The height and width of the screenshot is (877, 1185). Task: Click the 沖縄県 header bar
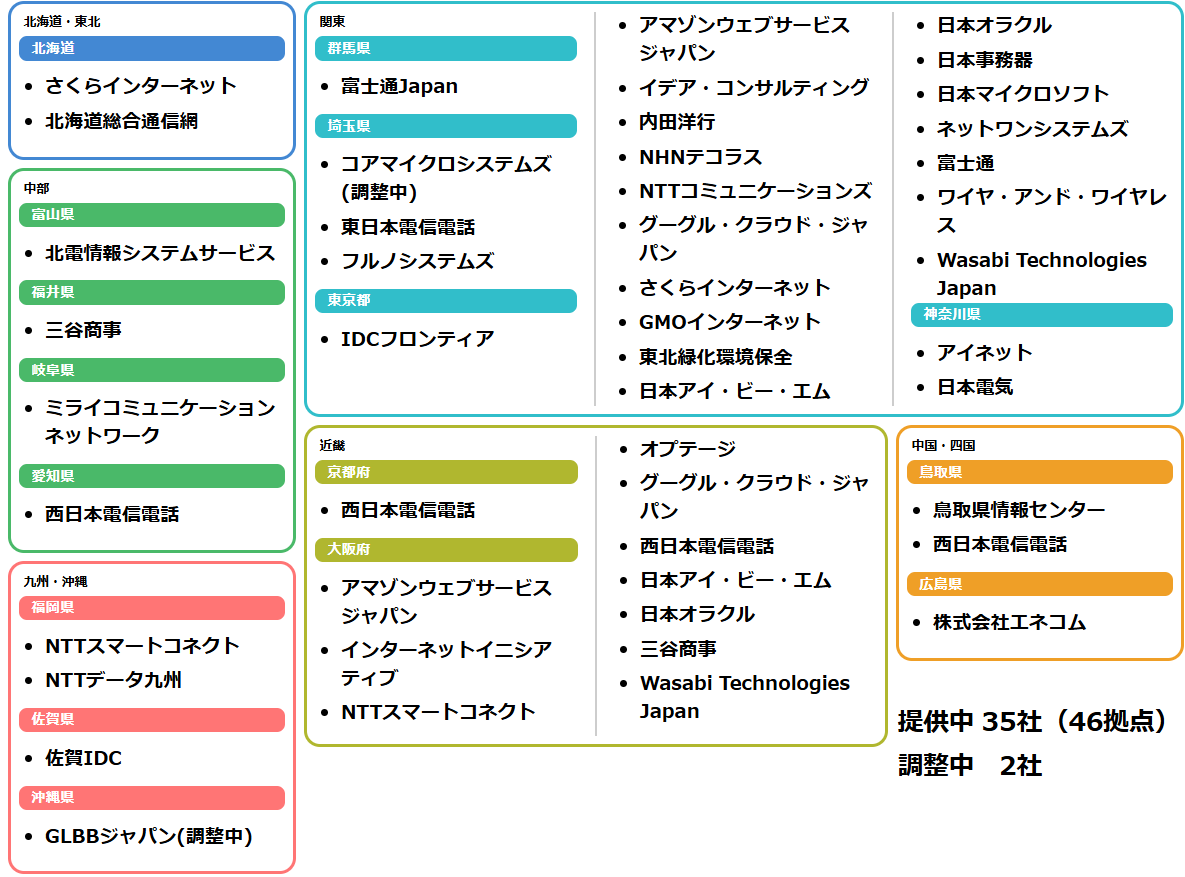(152, 798)
